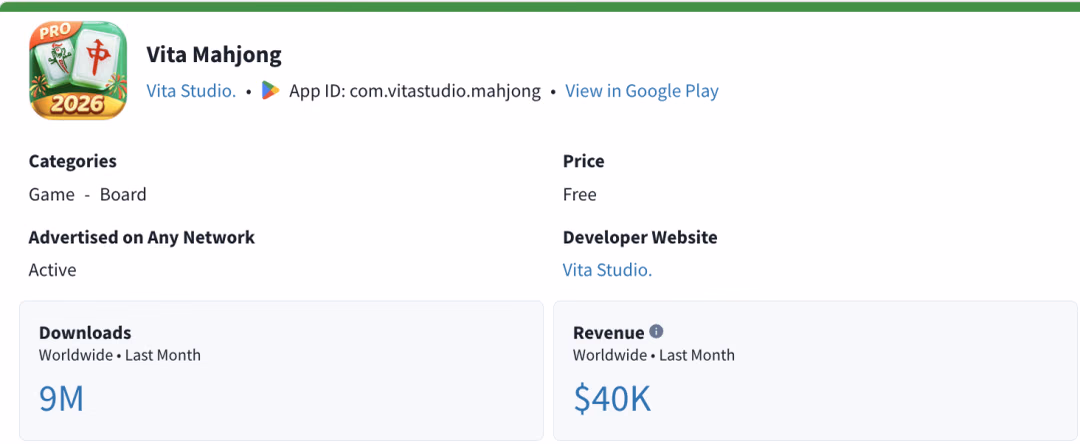1080x444 pixels.
Task: Click the 9M downloads value
Action: coord(61,399)
